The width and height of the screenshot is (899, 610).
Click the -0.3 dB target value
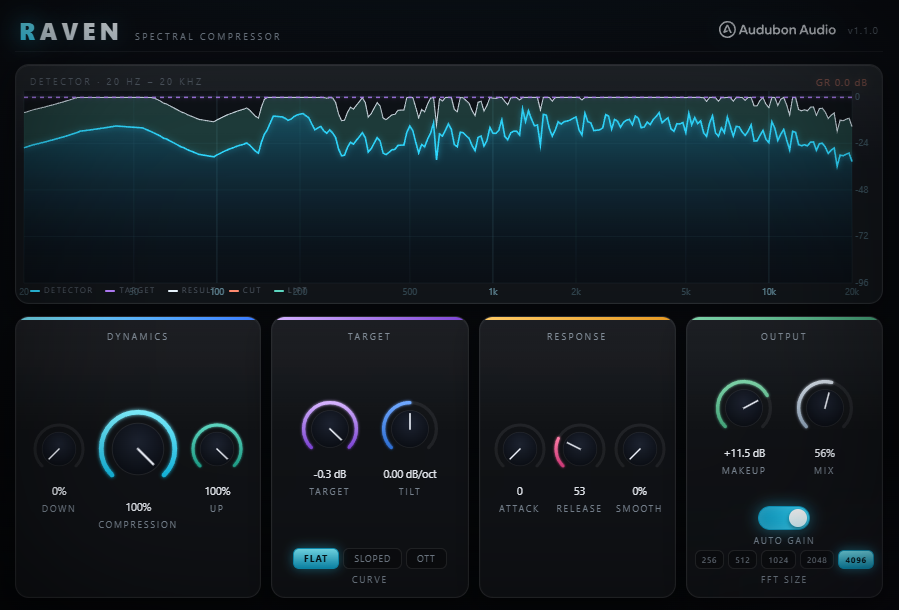click(330, 474)
